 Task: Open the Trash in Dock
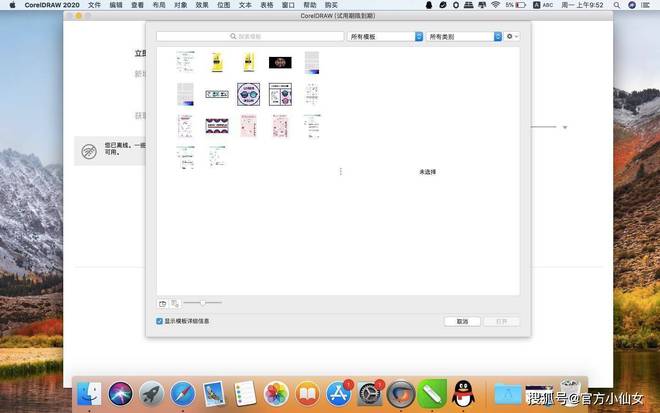tap(570, 392)
